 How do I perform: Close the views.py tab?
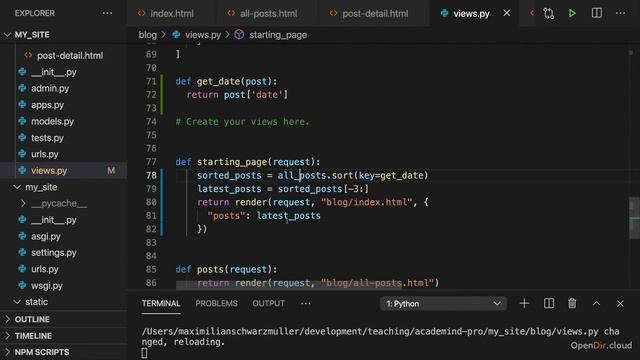(x=507, y=13)
